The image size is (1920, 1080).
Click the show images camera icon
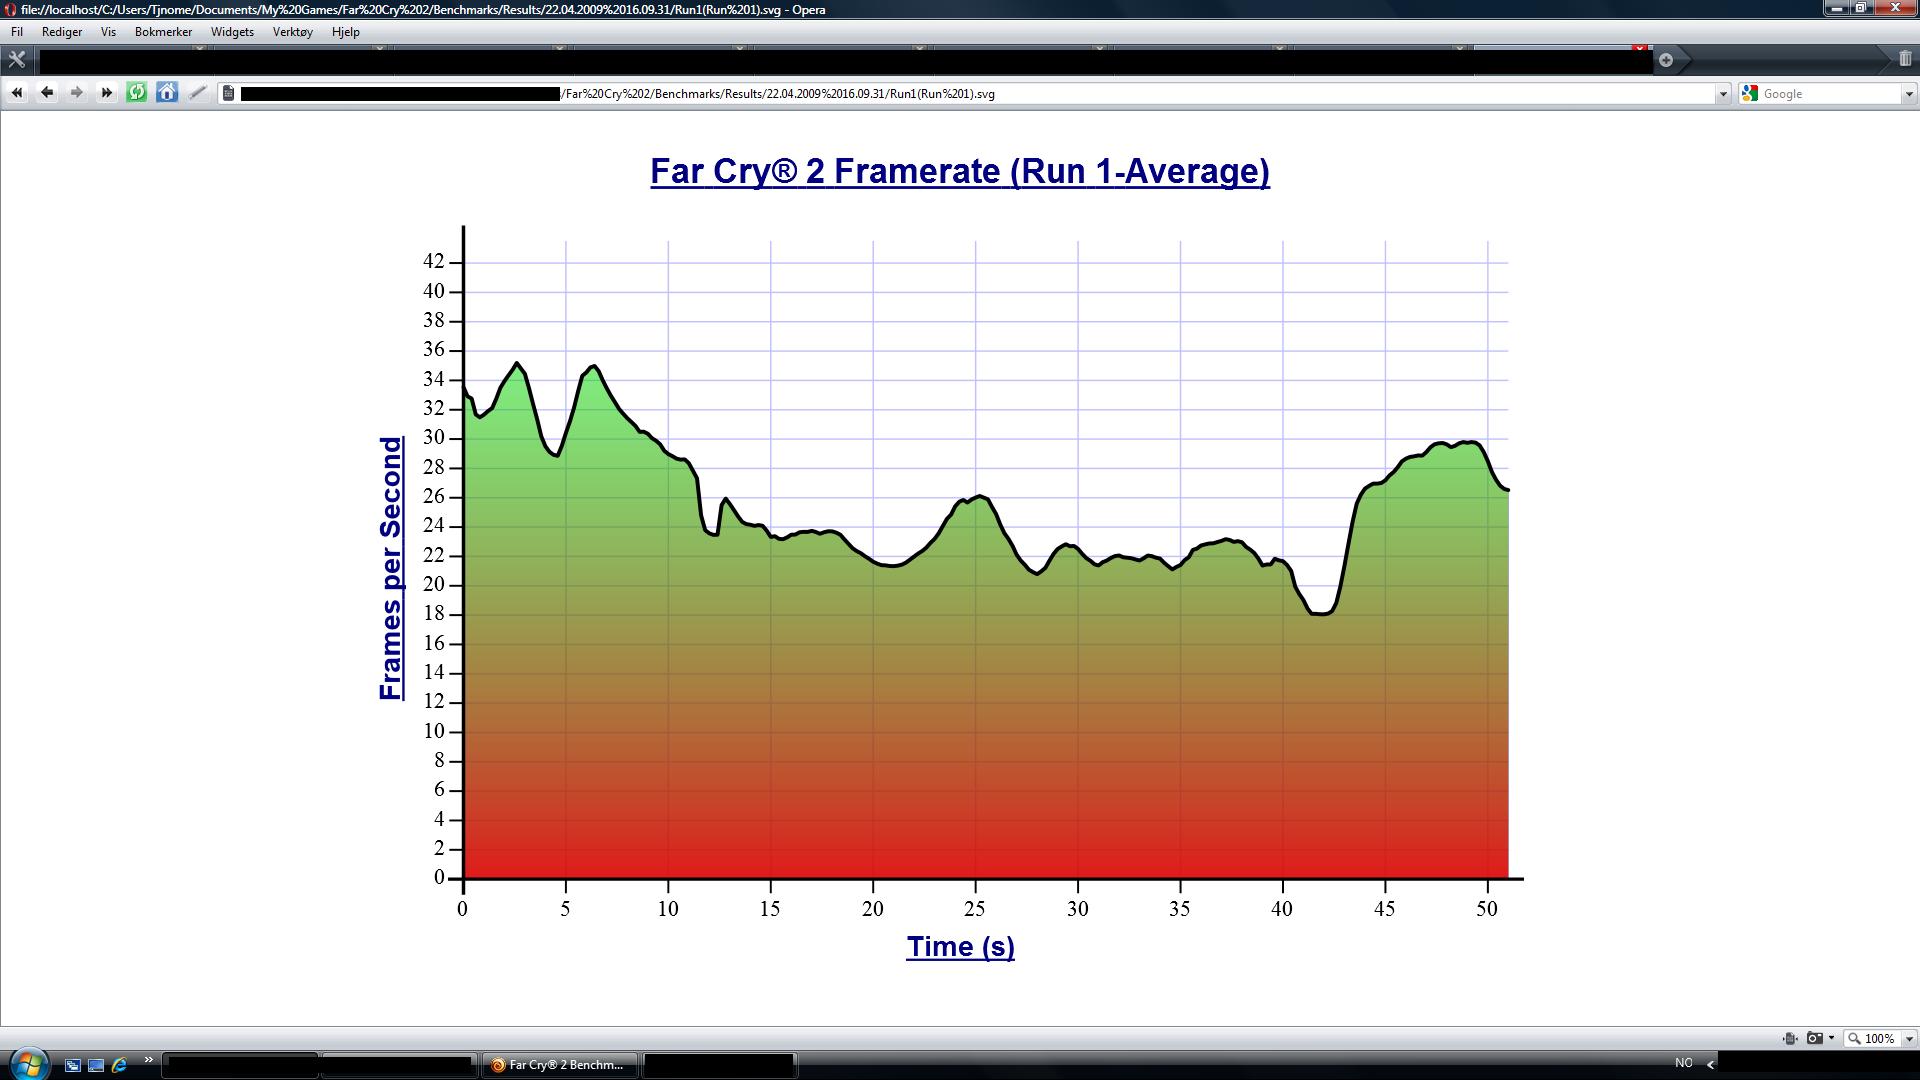coord(1814,1038)
